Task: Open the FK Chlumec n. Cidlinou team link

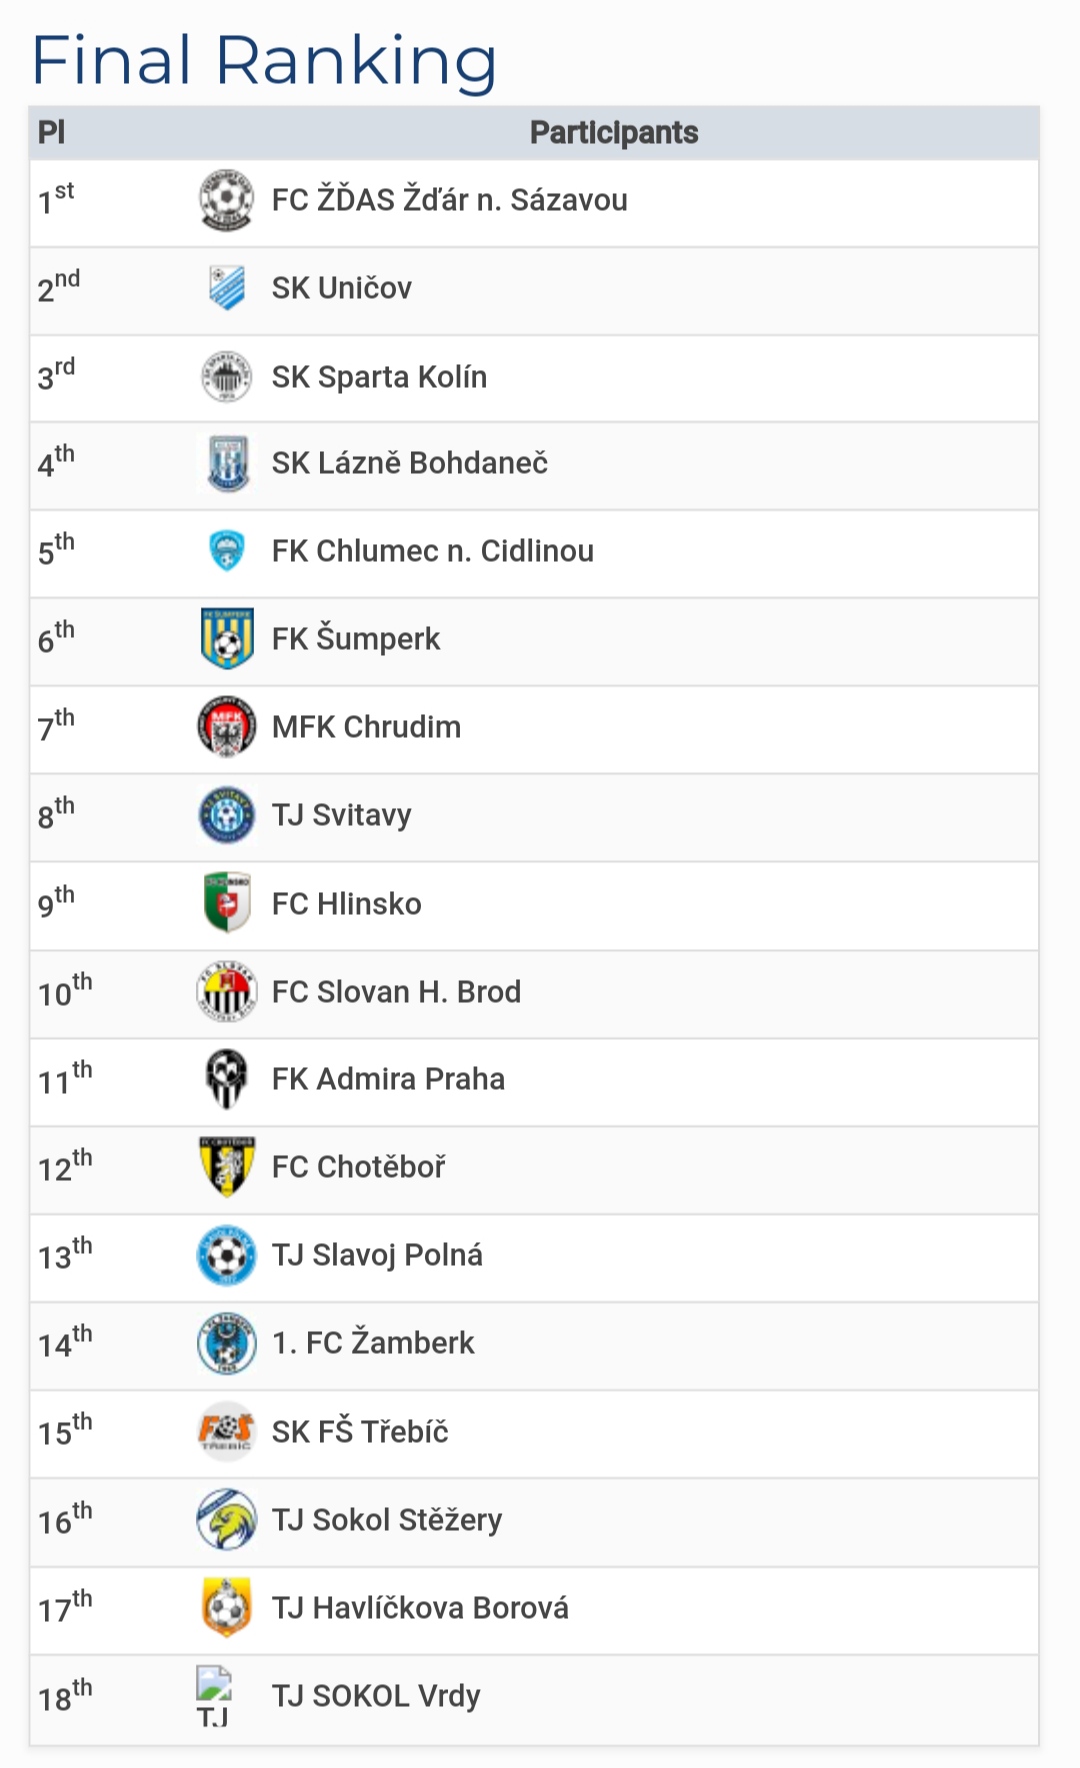Action: point(432,551)
